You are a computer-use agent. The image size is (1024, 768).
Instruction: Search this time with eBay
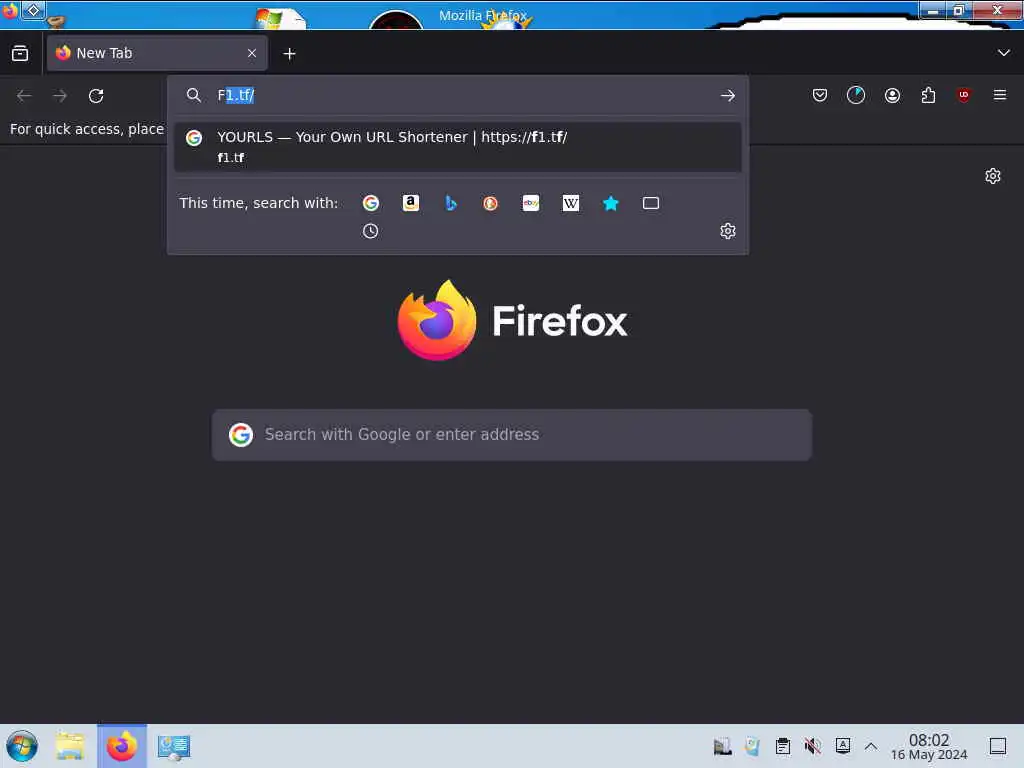pyautogui.click(x=531, y=203)
